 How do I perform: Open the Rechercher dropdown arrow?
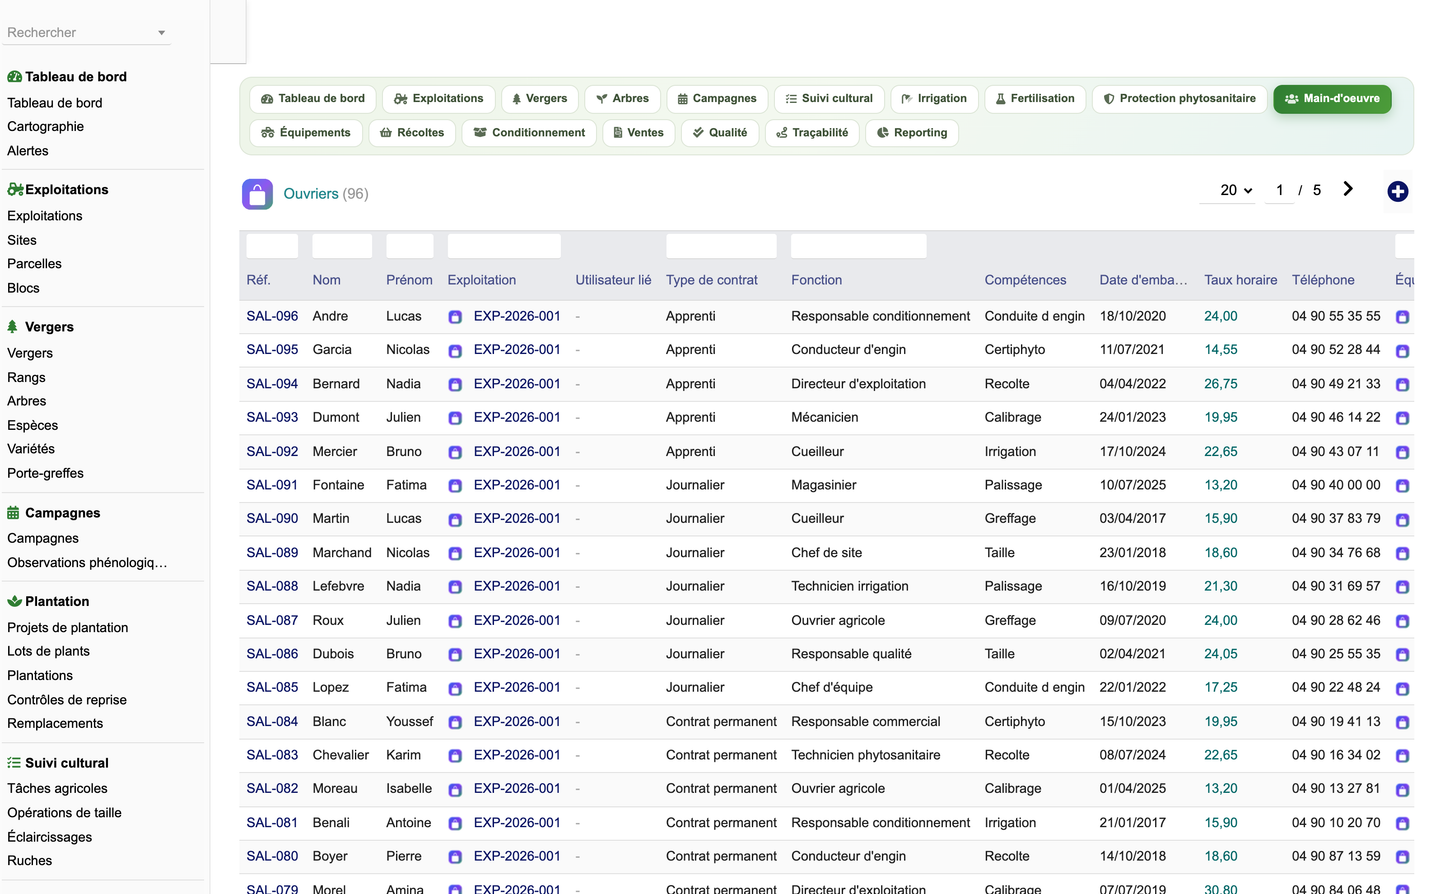point(161,33)
